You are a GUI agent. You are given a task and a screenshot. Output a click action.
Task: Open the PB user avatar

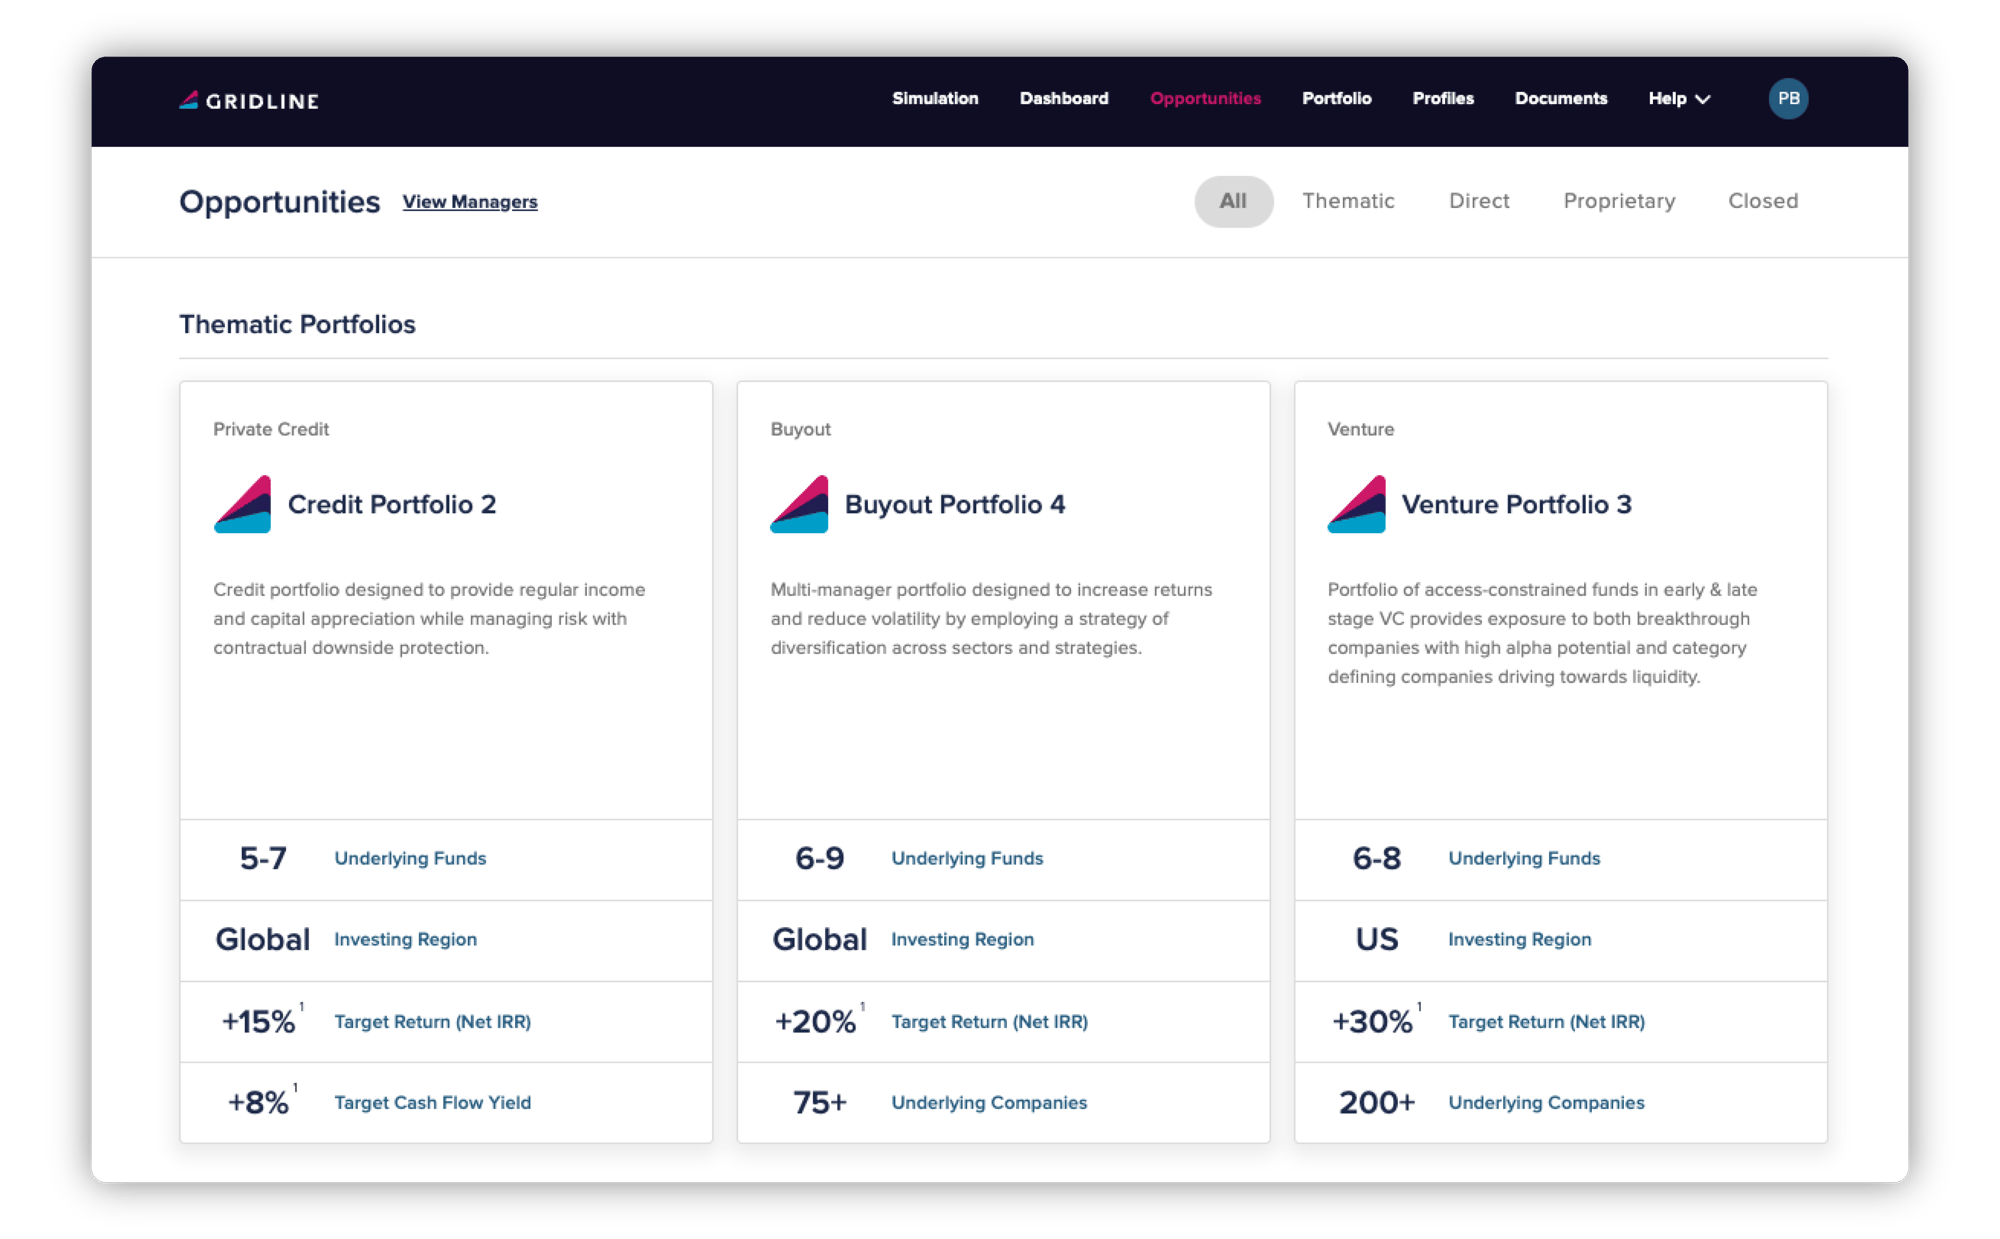coord(1787,99)
